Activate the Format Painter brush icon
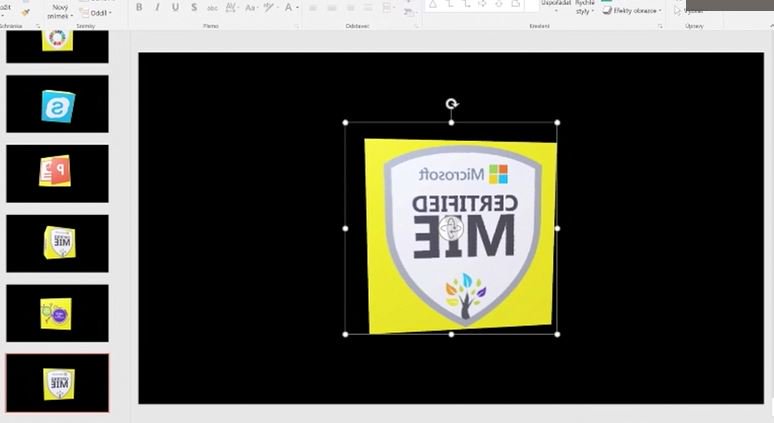This screenshot has width=774, height=423. point(25,12)
